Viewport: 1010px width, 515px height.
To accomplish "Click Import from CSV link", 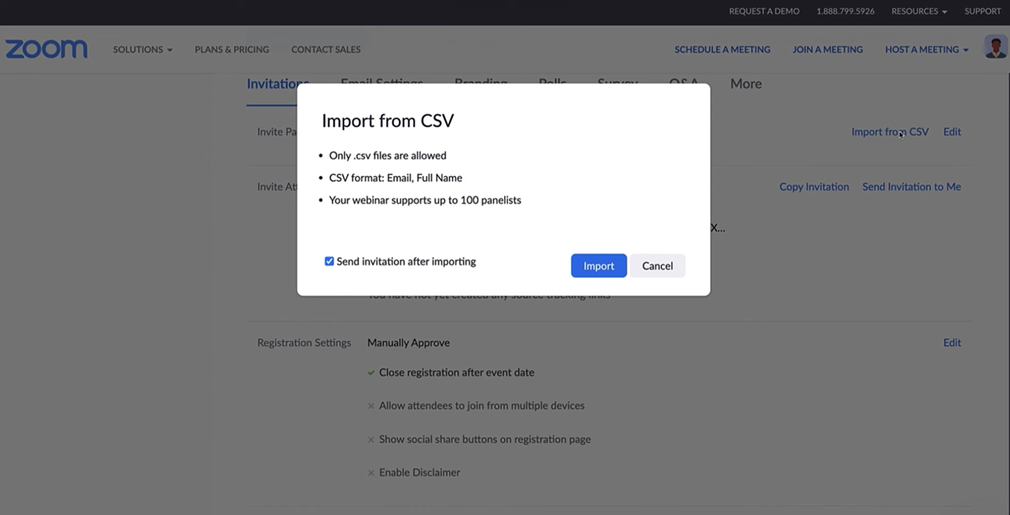I will [x=889, y=132].
